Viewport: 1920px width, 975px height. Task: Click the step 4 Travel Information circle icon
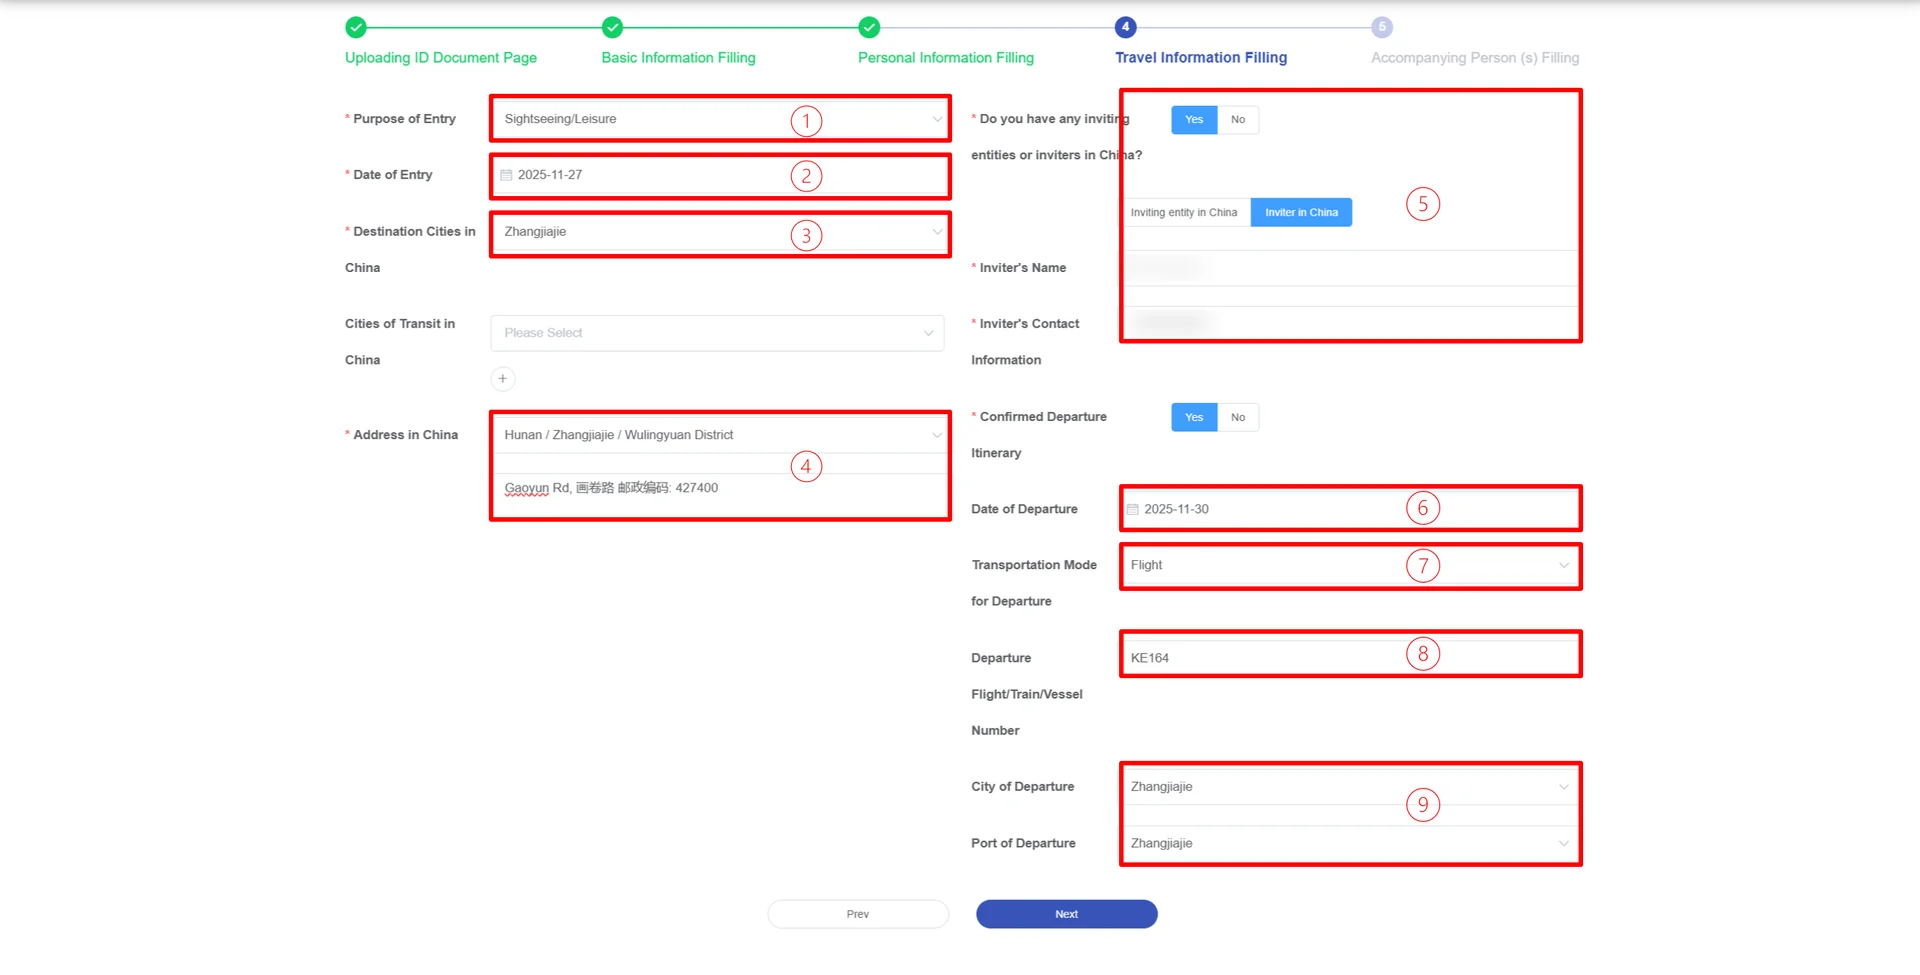coord(1126,27)
